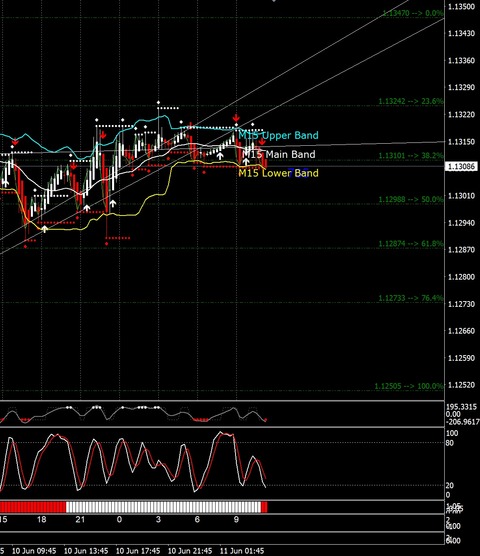Click hour label 21 on the histogram axis
Screen dimensions: 480x556
[80, 520]
